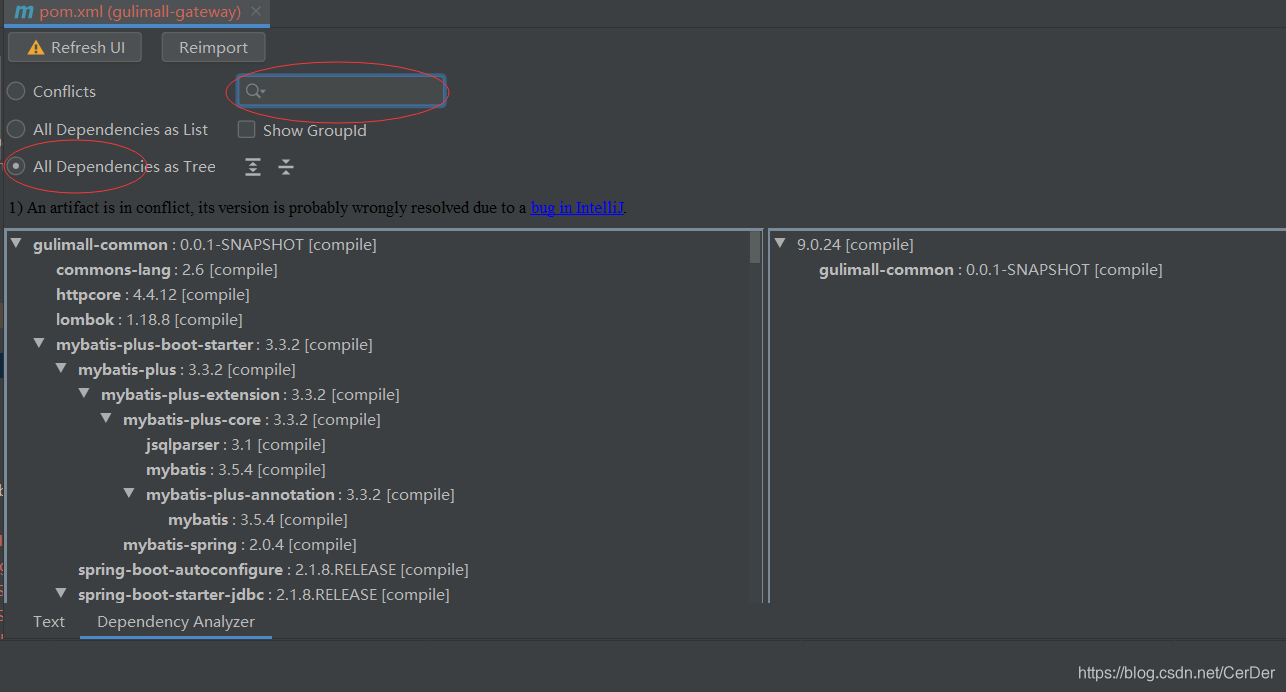Collapse the mybatis-plus-boot-starter node
Screen dimensions: 1286x692
[38, 344]
